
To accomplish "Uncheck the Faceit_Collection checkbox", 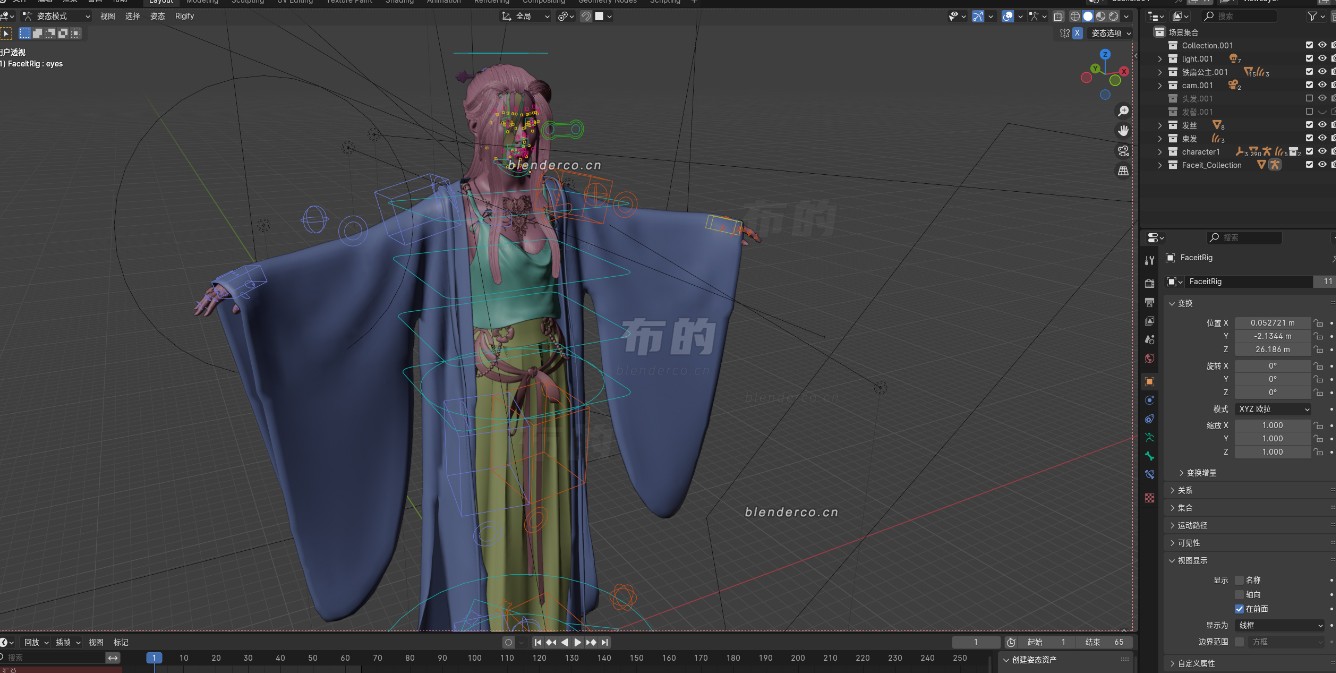I will 1310,165.
